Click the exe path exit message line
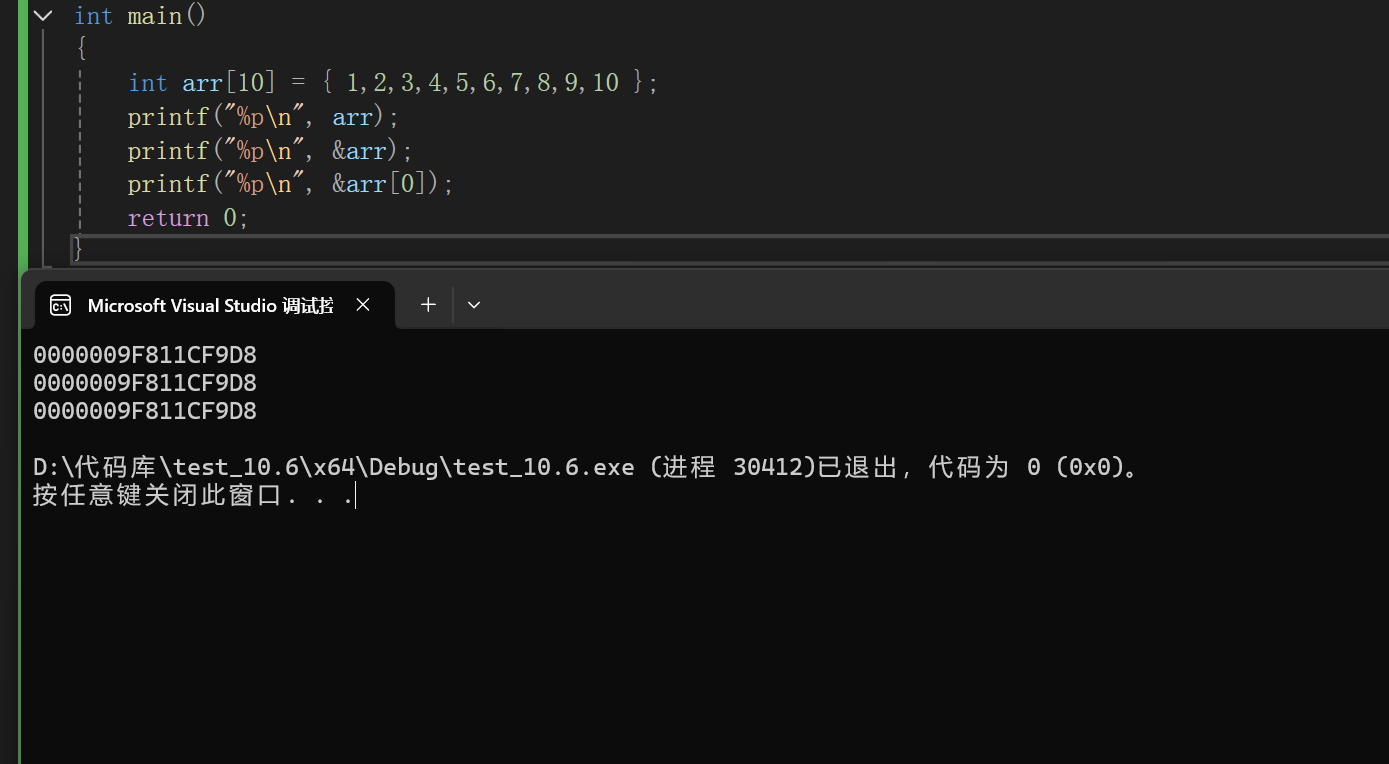The height and width of the screenshot is (764, 1389). click(x=587, y=467)
